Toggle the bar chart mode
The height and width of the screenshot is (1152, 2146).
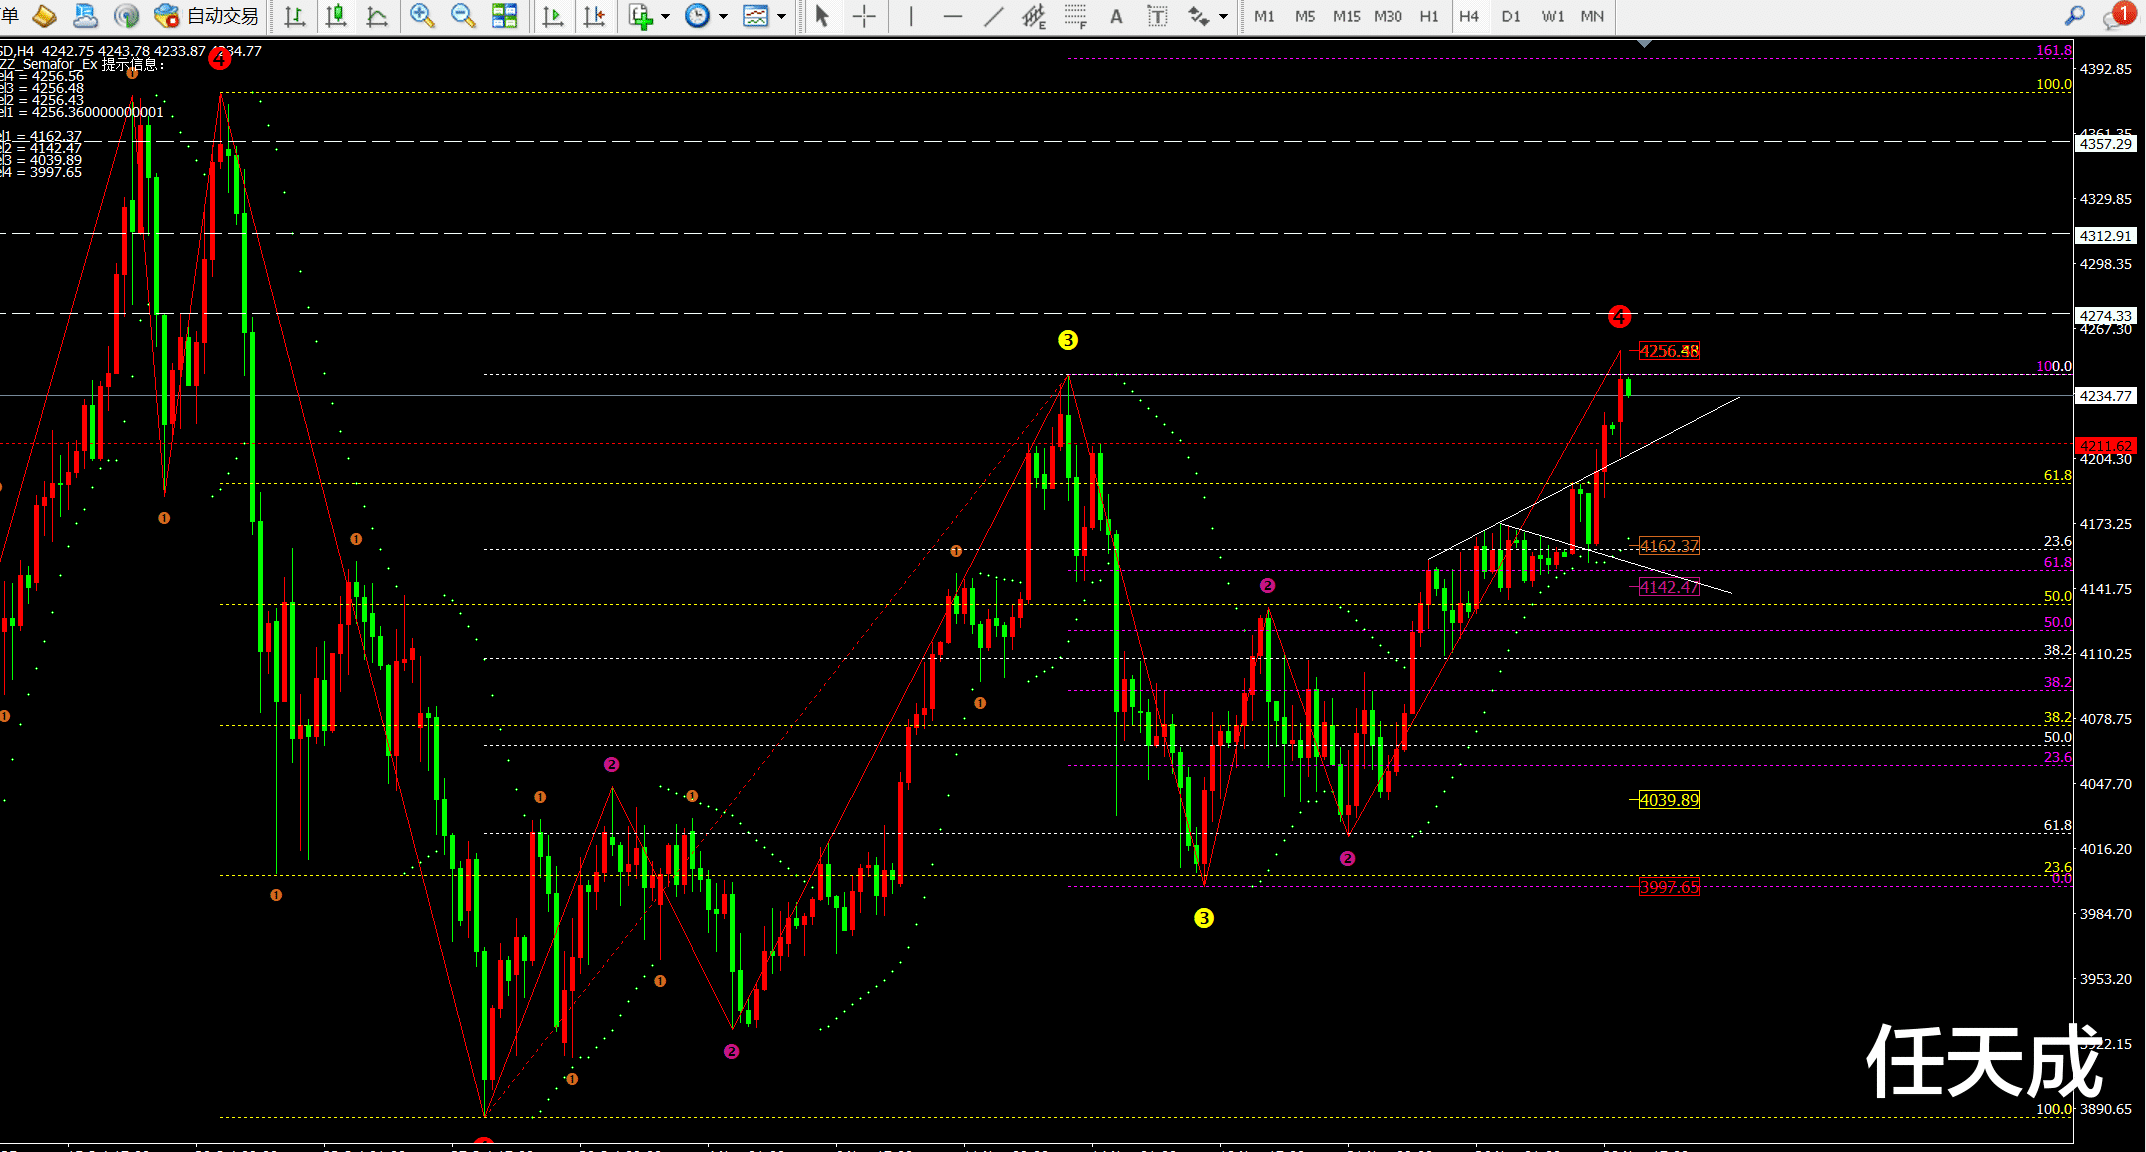click(294, 16)
